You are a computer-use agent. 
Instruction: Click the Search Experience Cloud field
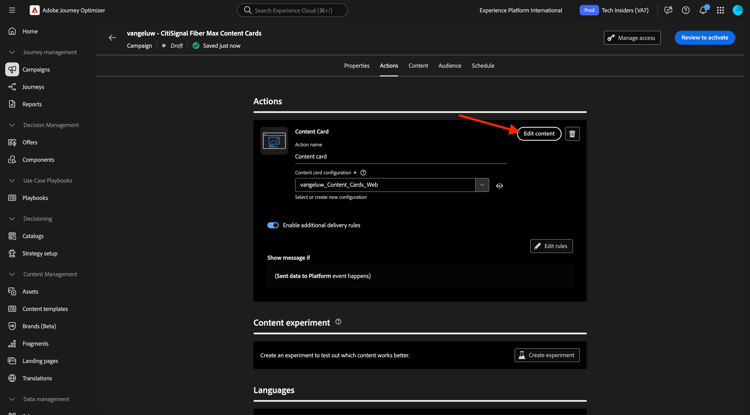pos(292,10)
